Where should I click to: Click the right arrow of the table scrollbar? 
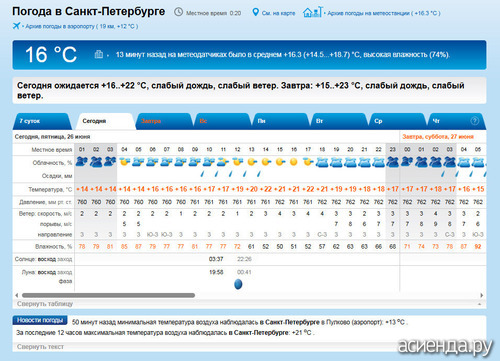click(x=481, y=295)
